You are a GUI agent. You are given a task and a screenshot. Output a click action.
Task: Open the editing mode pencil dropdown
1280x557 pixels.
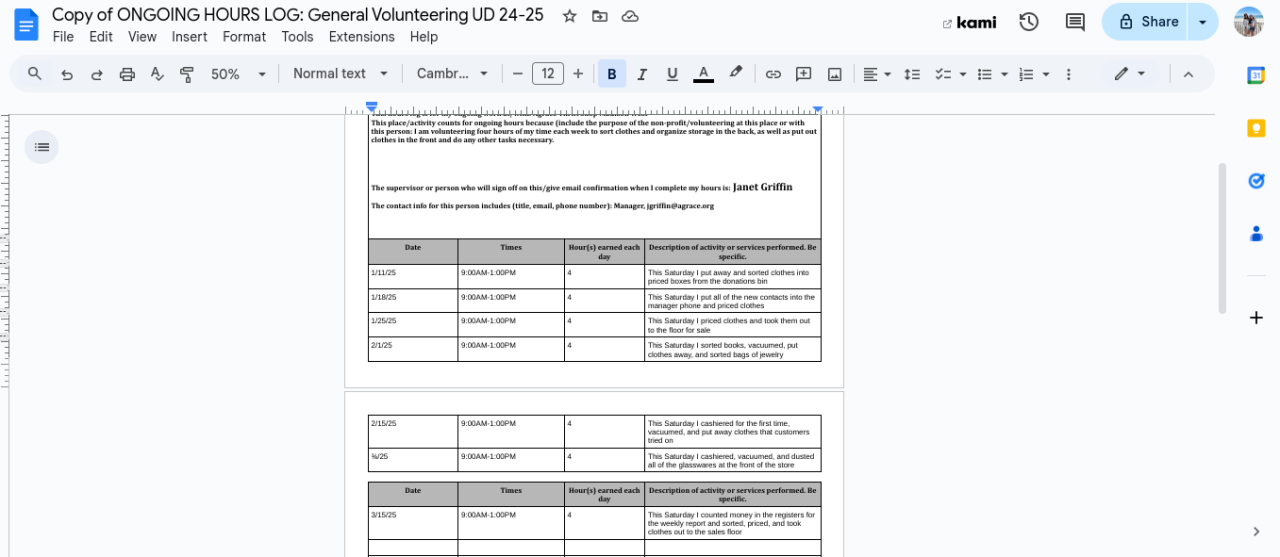pyautogui.click(x=1130, y=74)
